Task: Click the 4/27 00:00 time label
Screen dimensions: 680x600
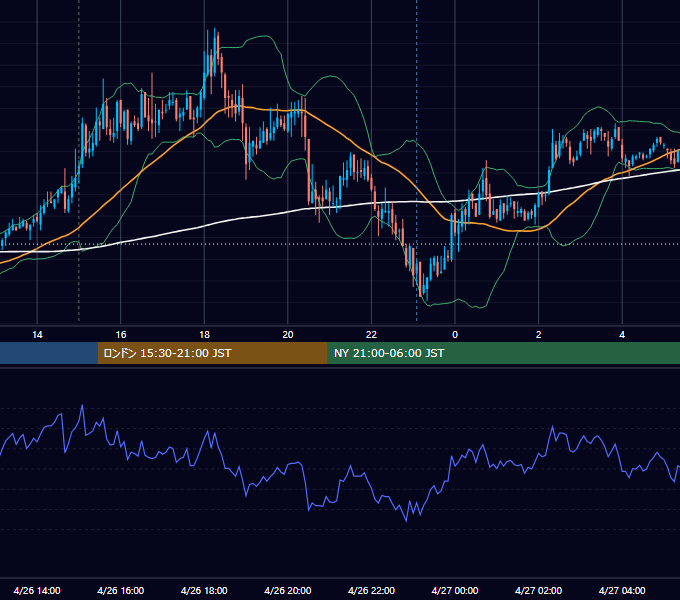Action: (x=455, y=590)
